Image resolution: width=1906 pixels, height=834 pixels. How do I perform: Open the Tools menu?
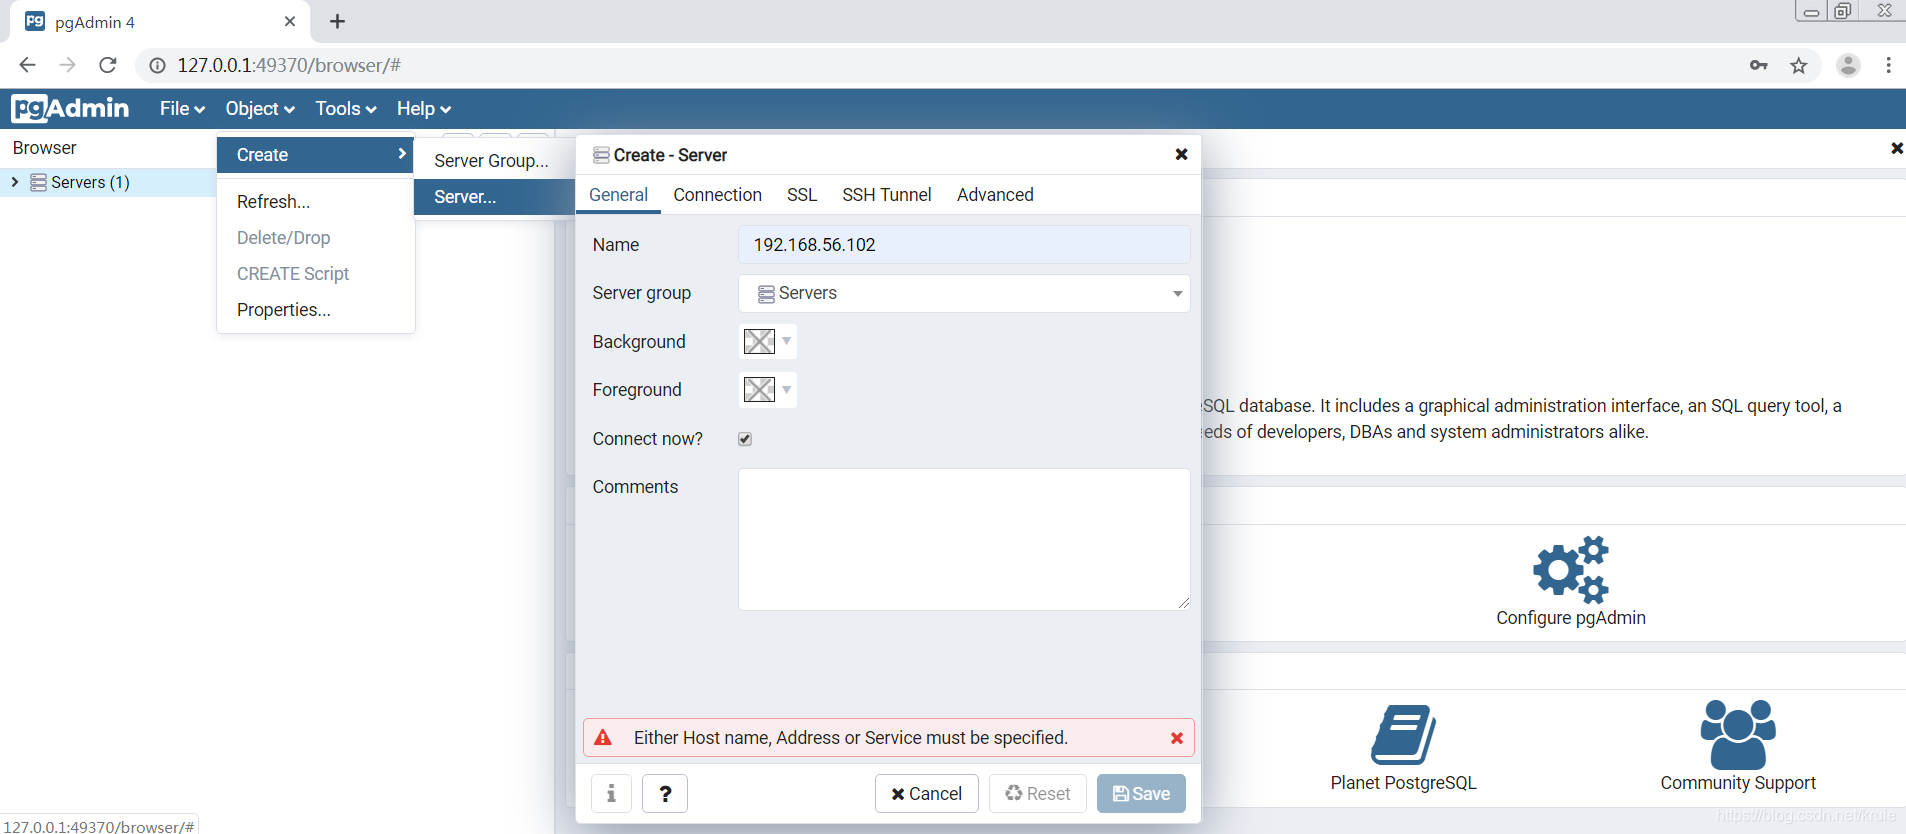tap(346, 108)
